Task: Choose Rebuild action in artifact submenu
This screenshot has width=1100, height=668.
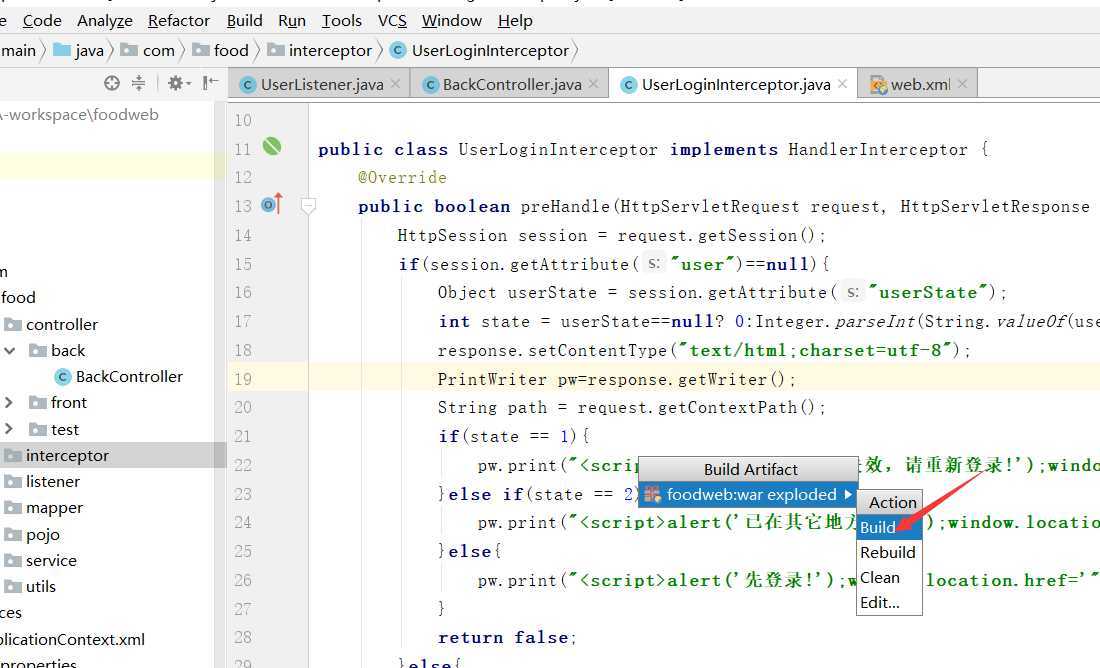Action: pos(889,552)
